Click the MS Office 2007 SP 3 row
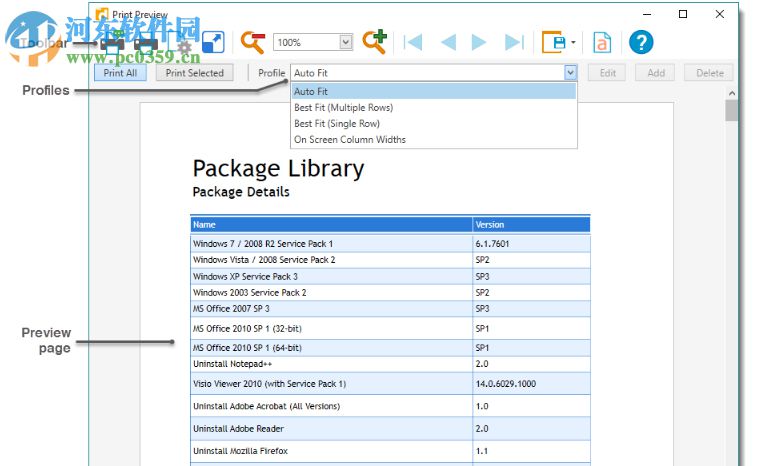Viewport: 771px width, 466px height. [x=390, y=309]
